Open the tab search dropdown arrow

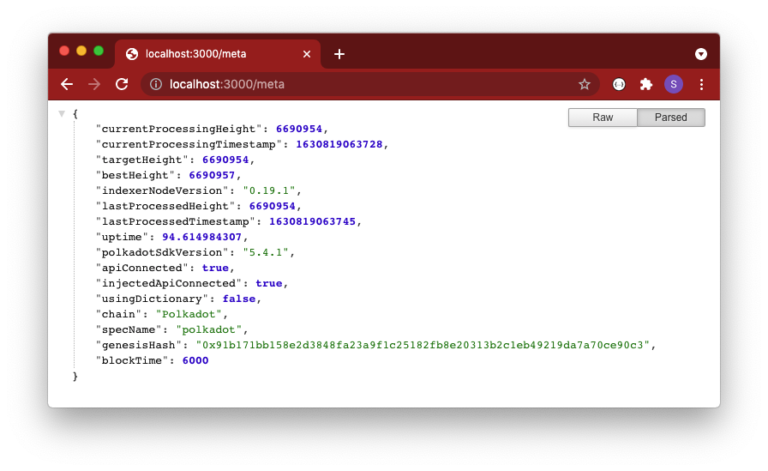tap(701, 54)
